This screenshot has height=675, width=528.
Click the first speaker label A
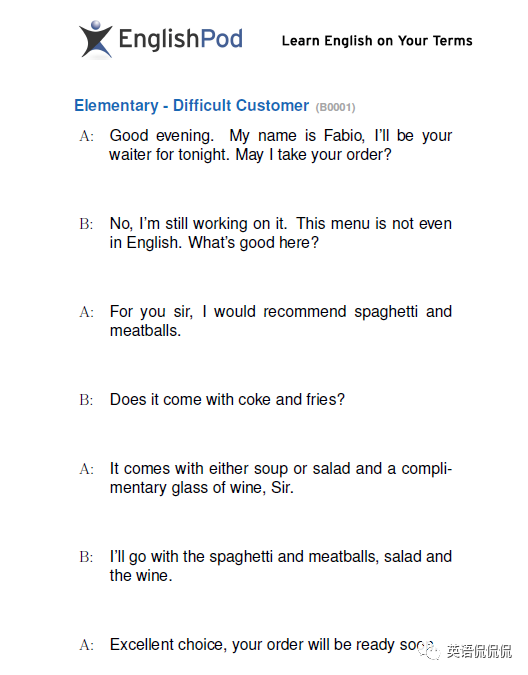(86, 136)
